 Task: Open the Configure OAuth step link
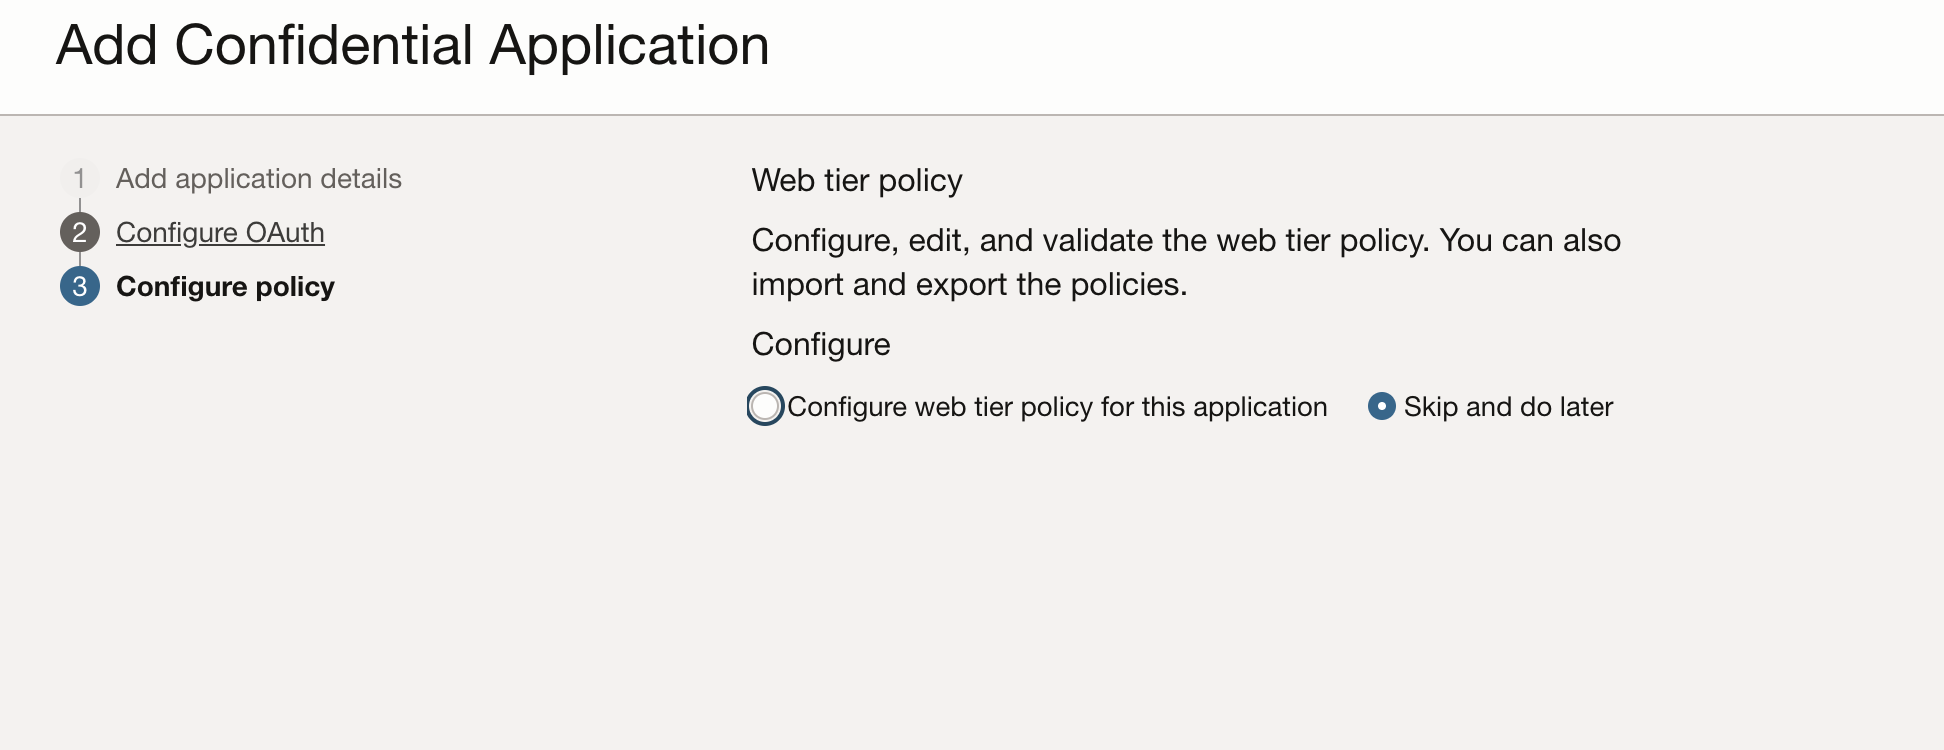click(x=220, y=233)
